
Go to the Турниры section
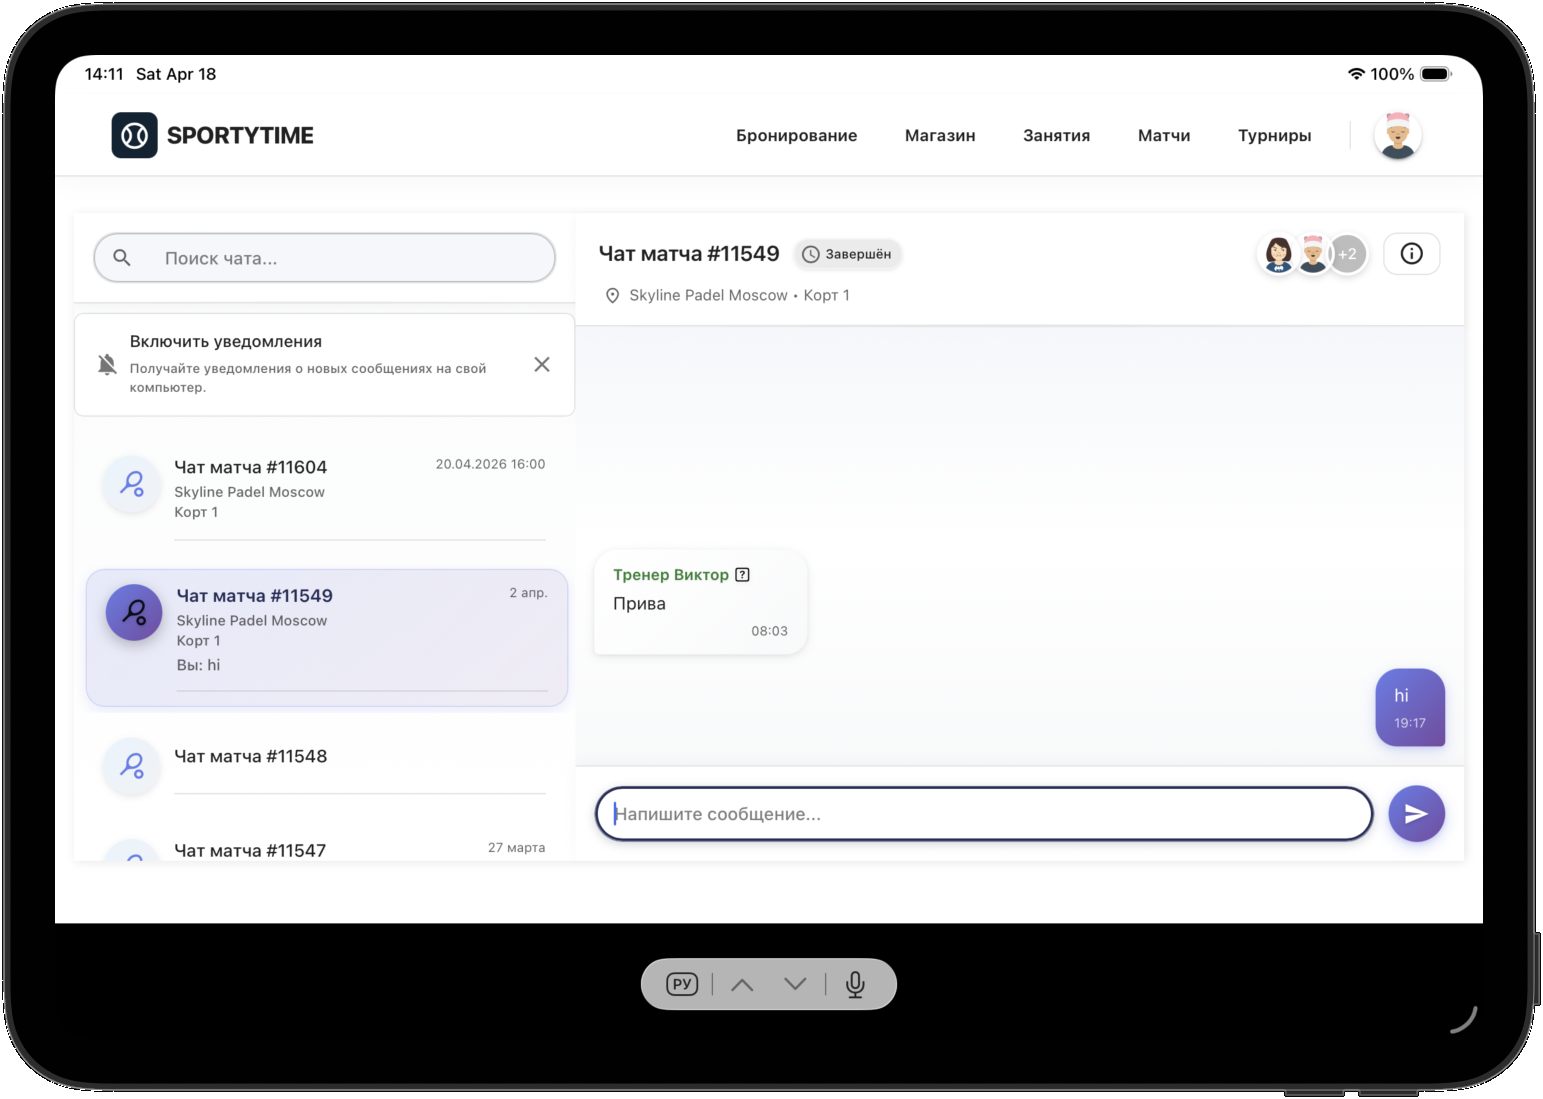[x=1274, y=136]
